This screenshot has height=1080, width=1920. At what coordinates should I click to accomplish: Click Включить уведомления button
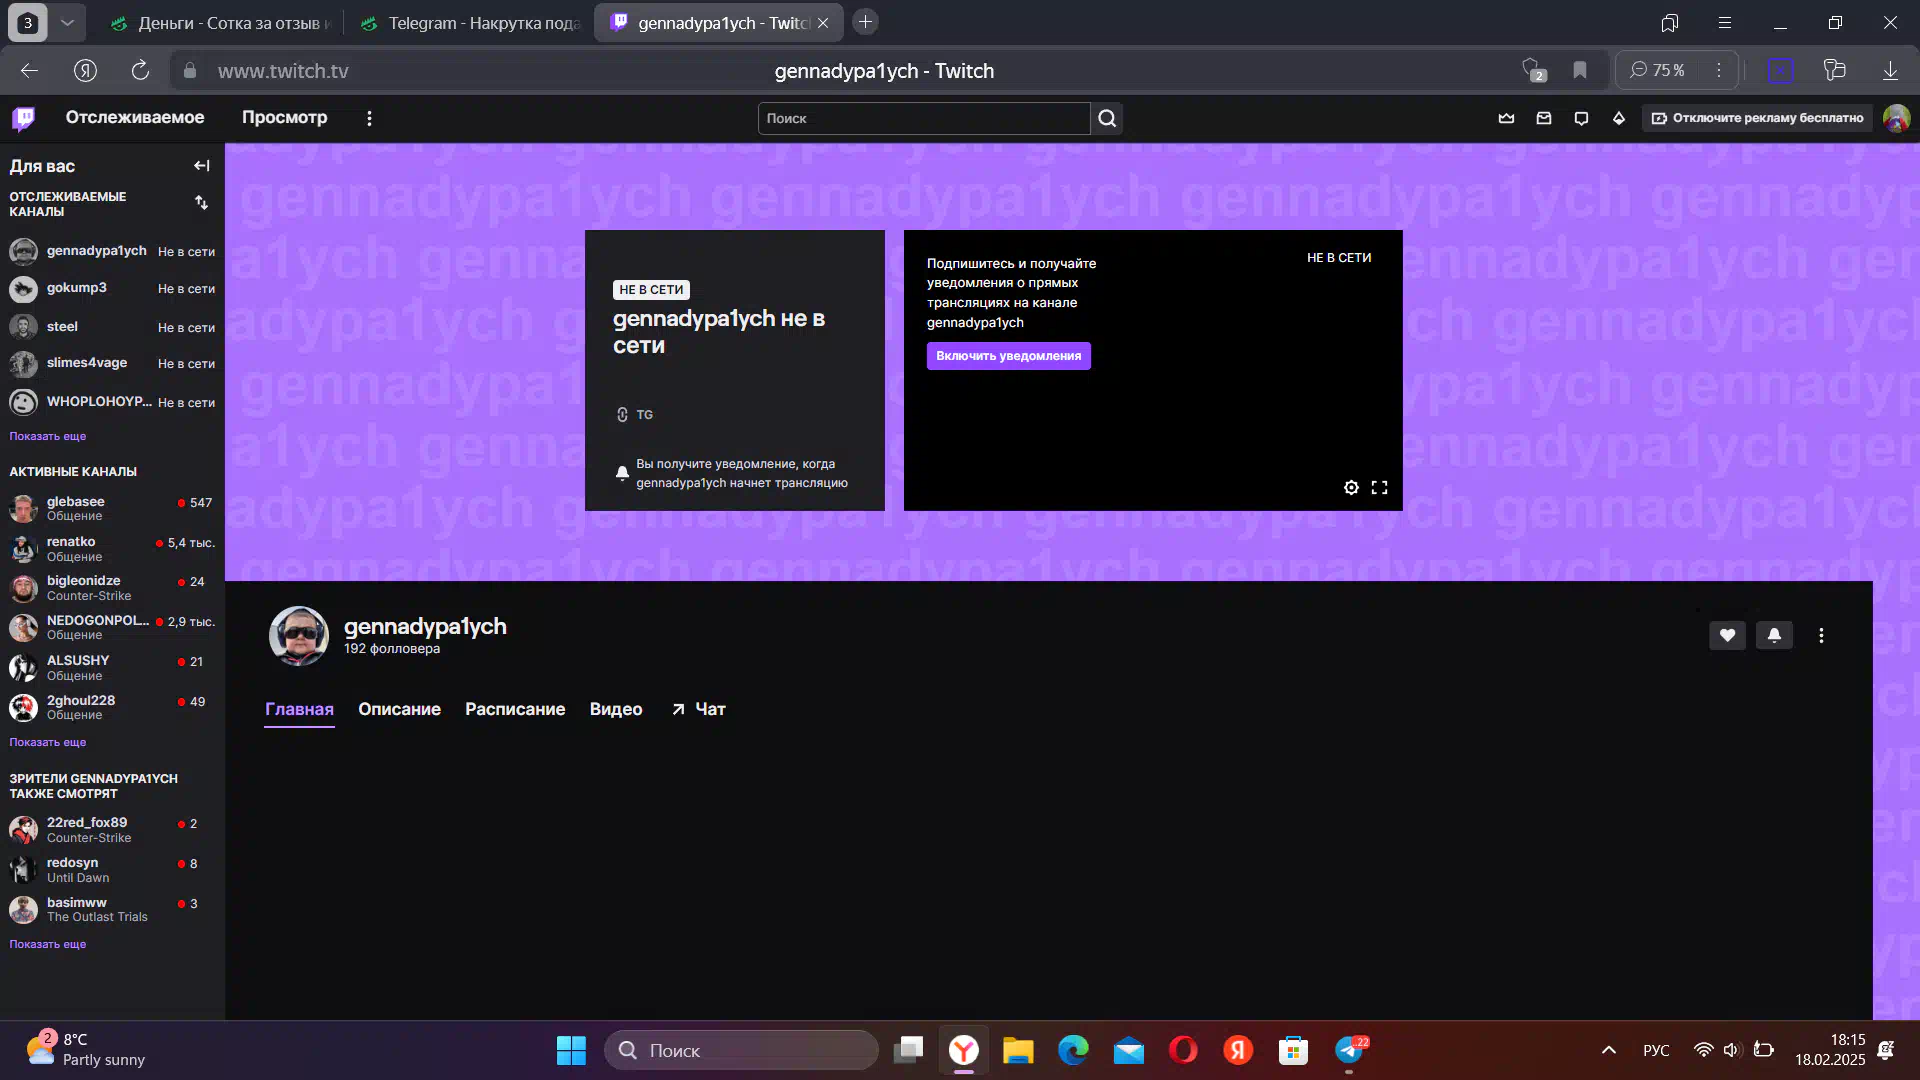tap(1008, 356)
